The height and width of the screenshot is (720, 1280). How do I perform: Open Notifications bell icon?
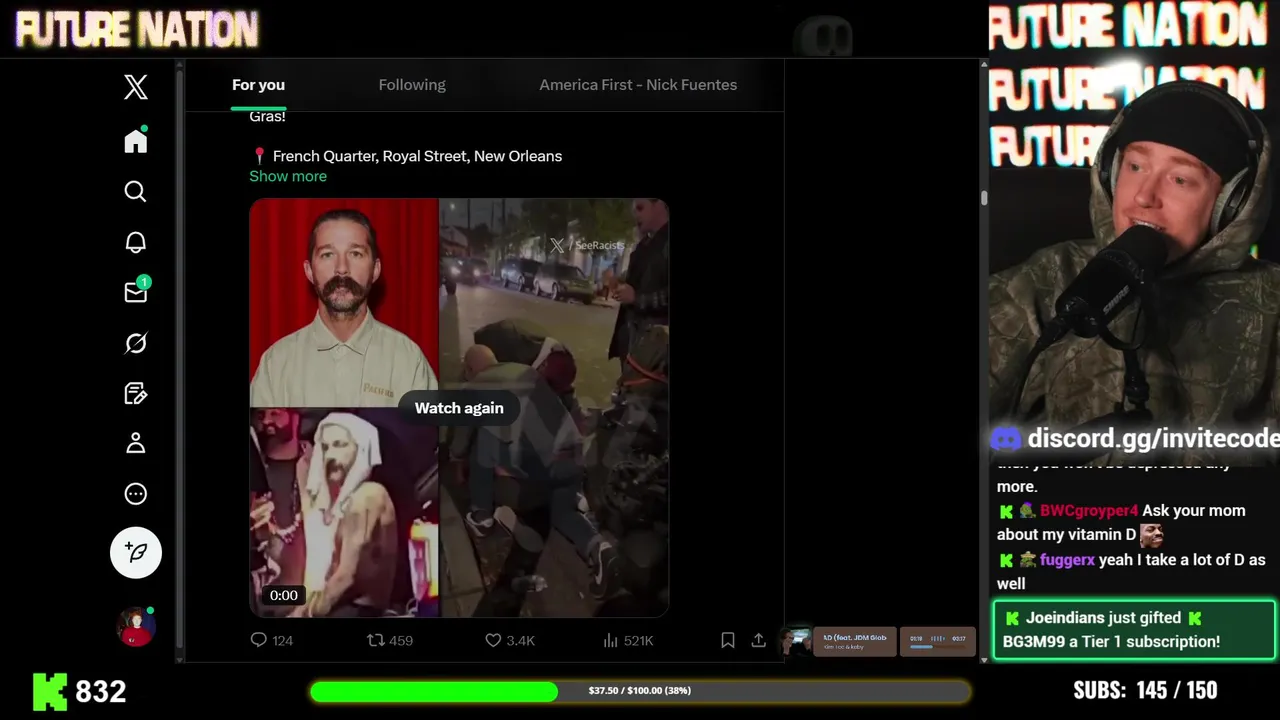pyautogui.click(x=136, y=242)
